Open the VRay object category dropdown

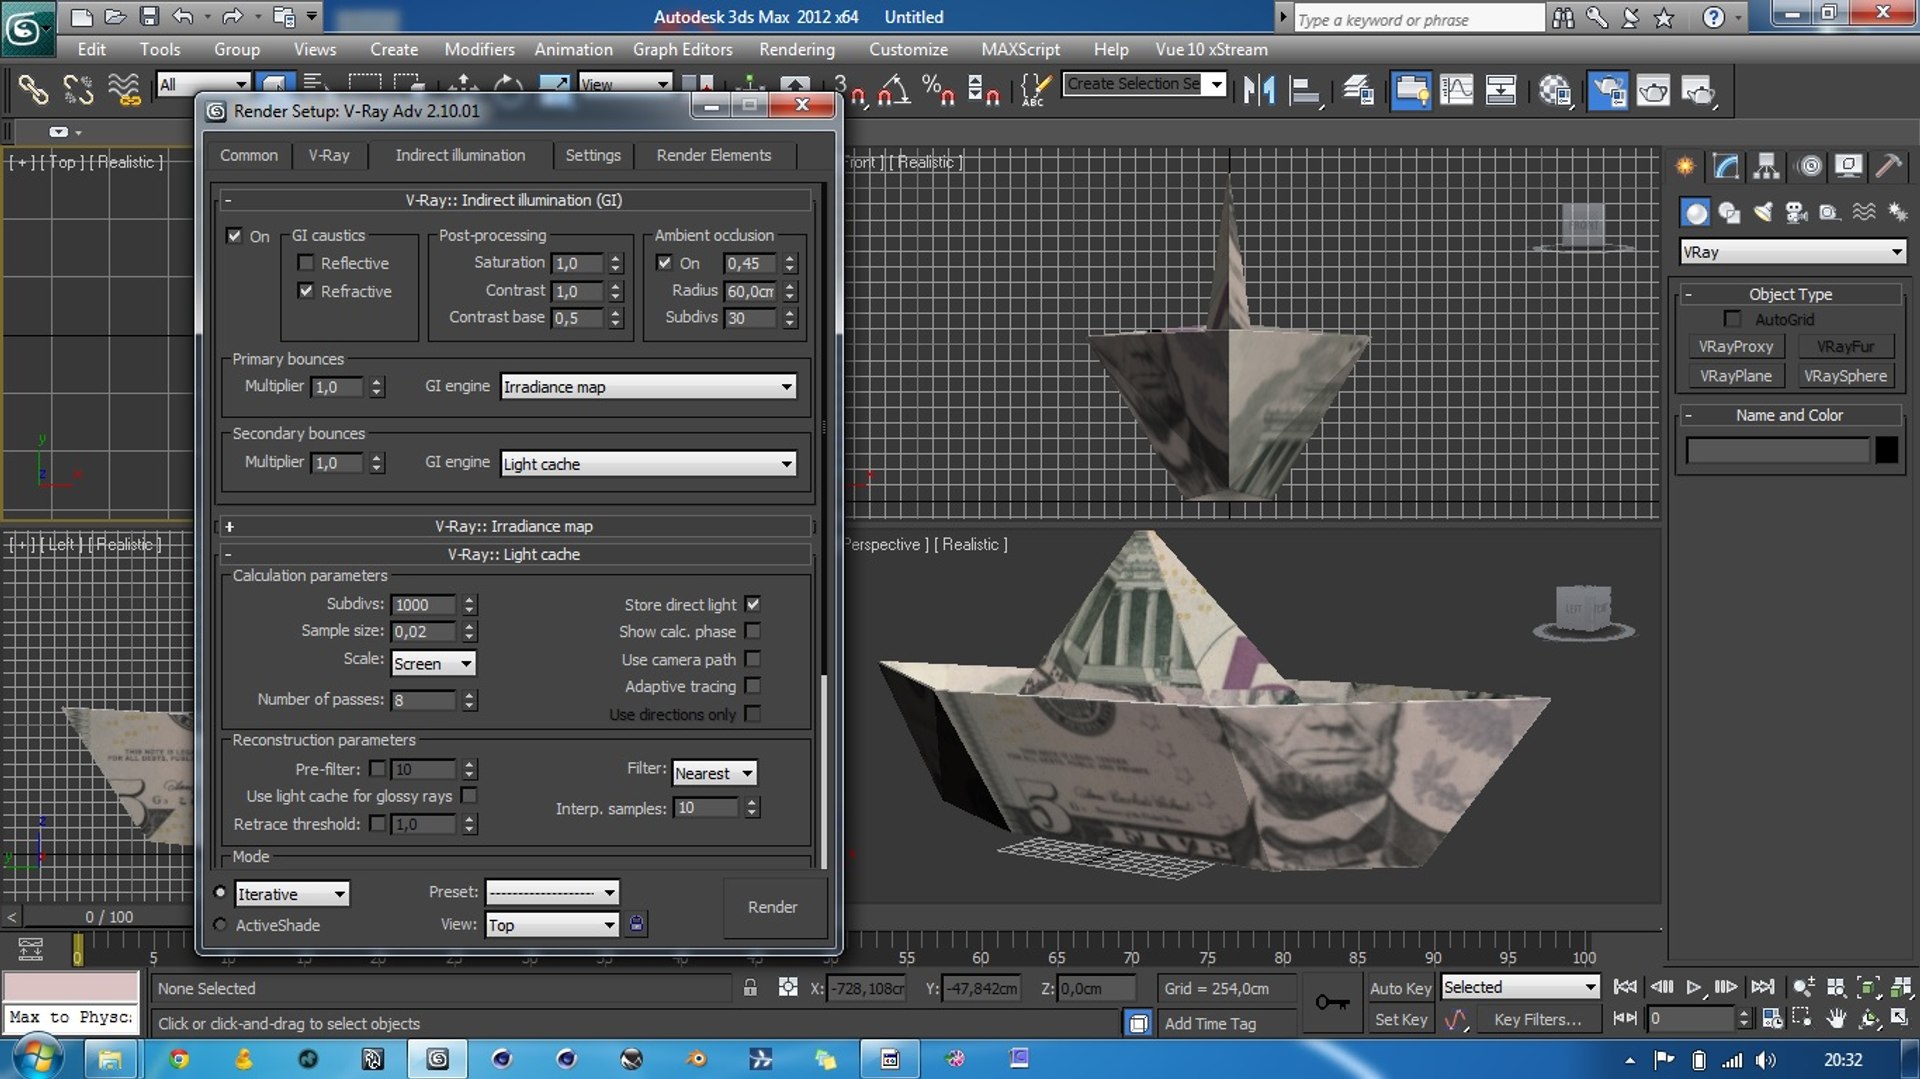coord(1793,252)
